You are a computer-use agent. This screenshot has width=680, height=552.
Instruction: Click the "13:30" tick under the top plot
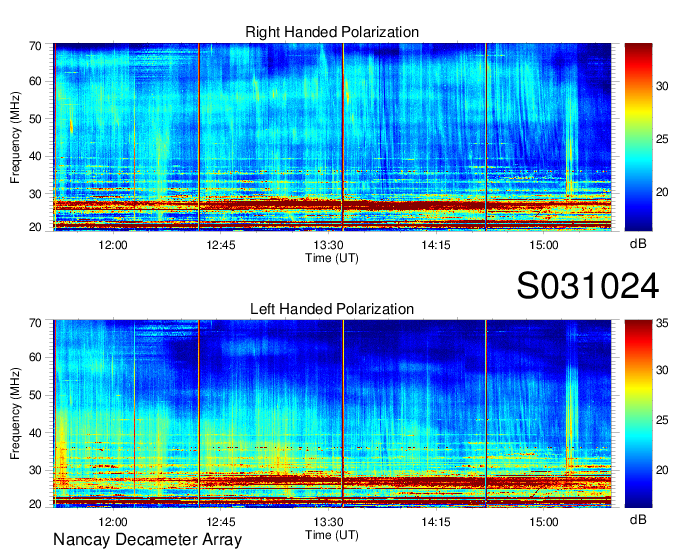tap(328, 245)
